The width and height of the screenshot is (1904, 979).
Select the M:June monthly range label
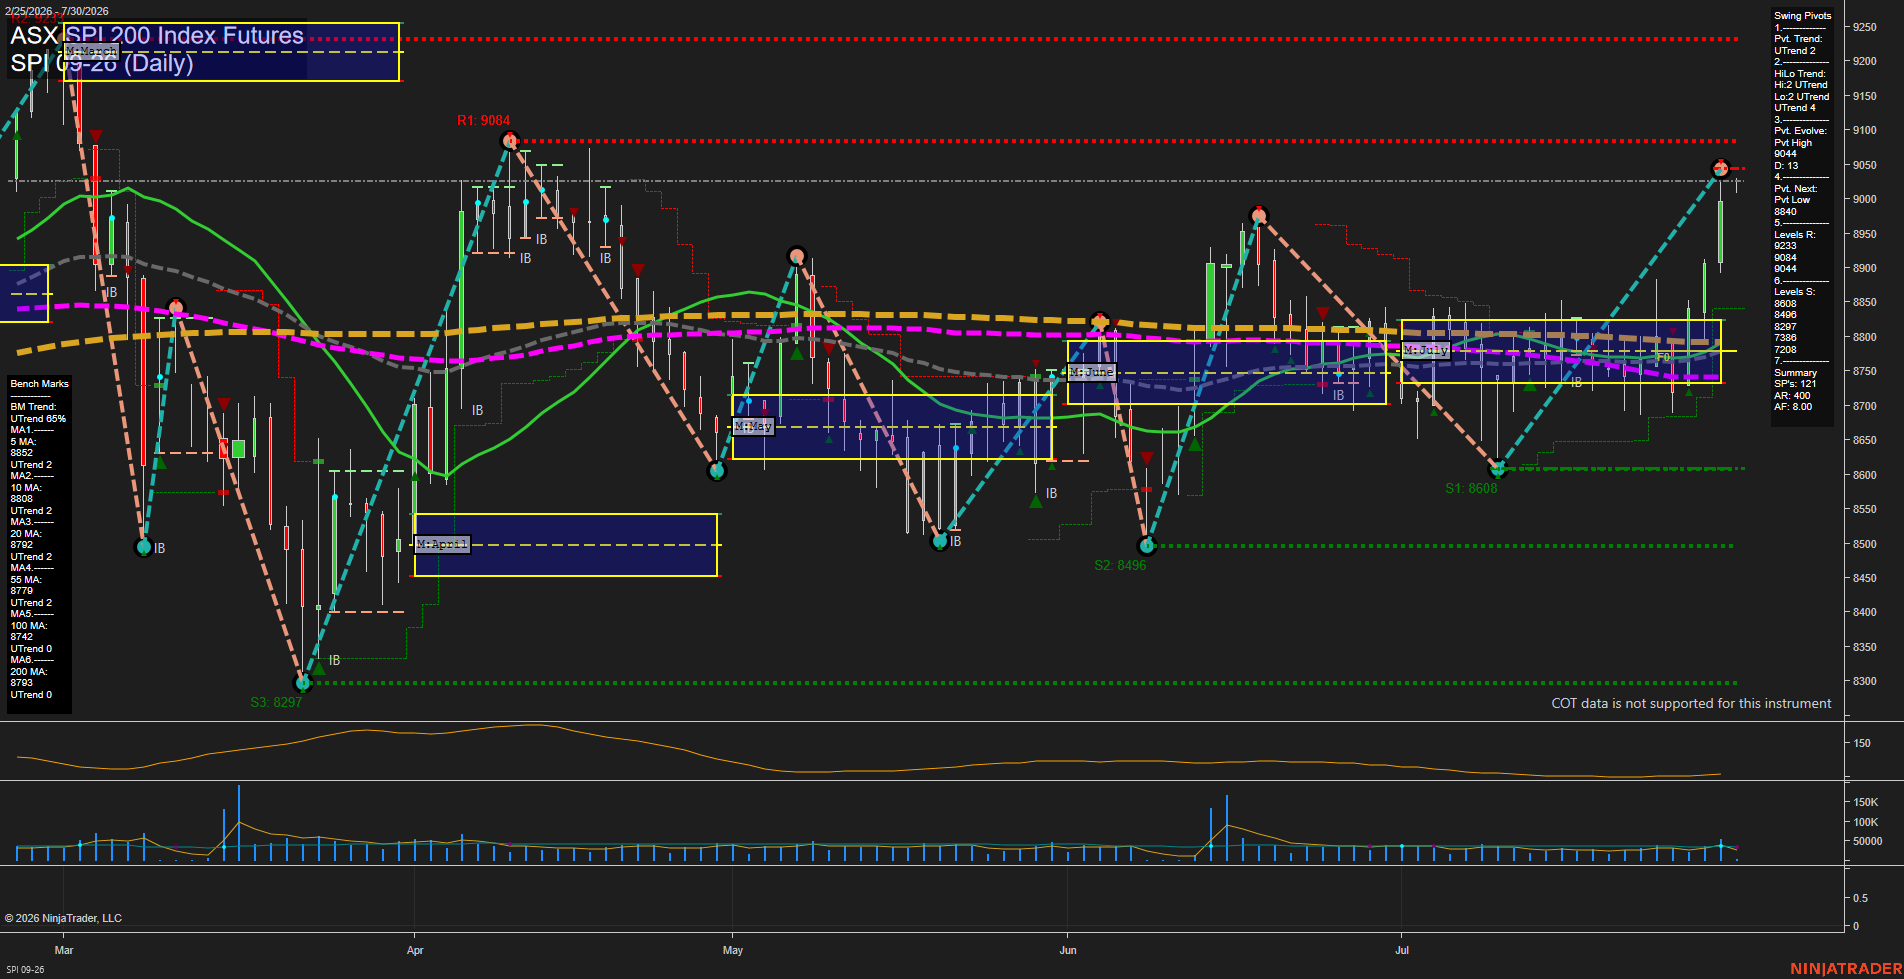(x=1091, y=372)
